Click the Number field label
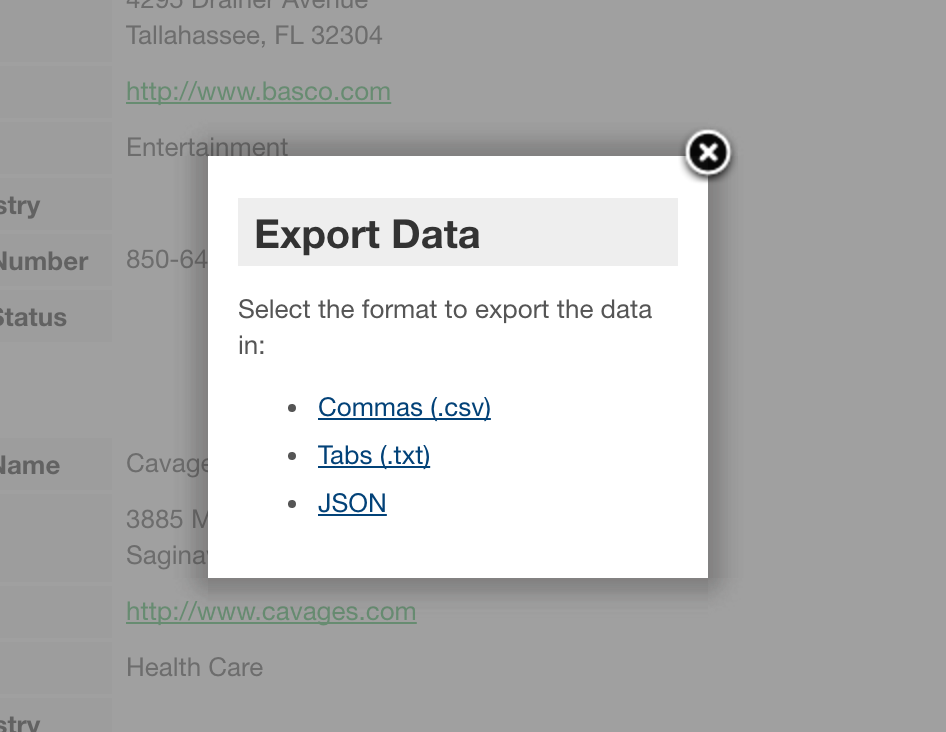Viewport: 946px width, 732px height. [43, 262]
